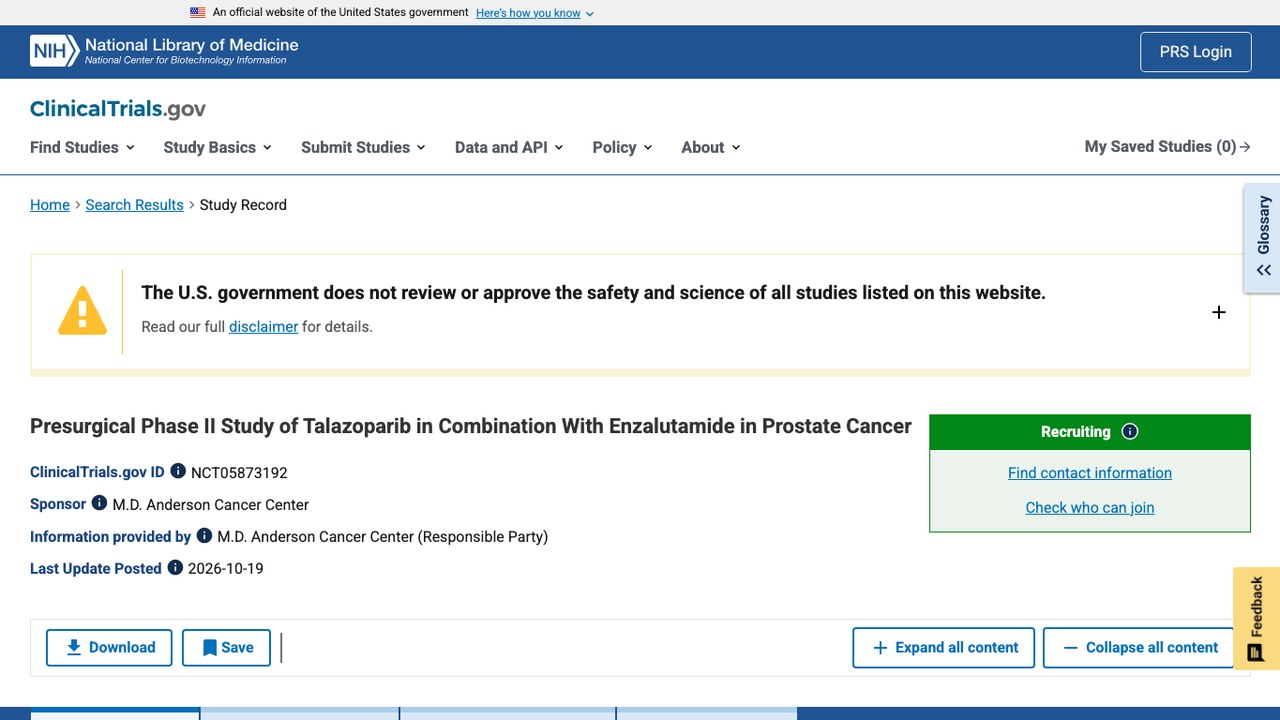Open the Submit Studies menu
The image size is (1280, 720).
[x=363, y=147]
